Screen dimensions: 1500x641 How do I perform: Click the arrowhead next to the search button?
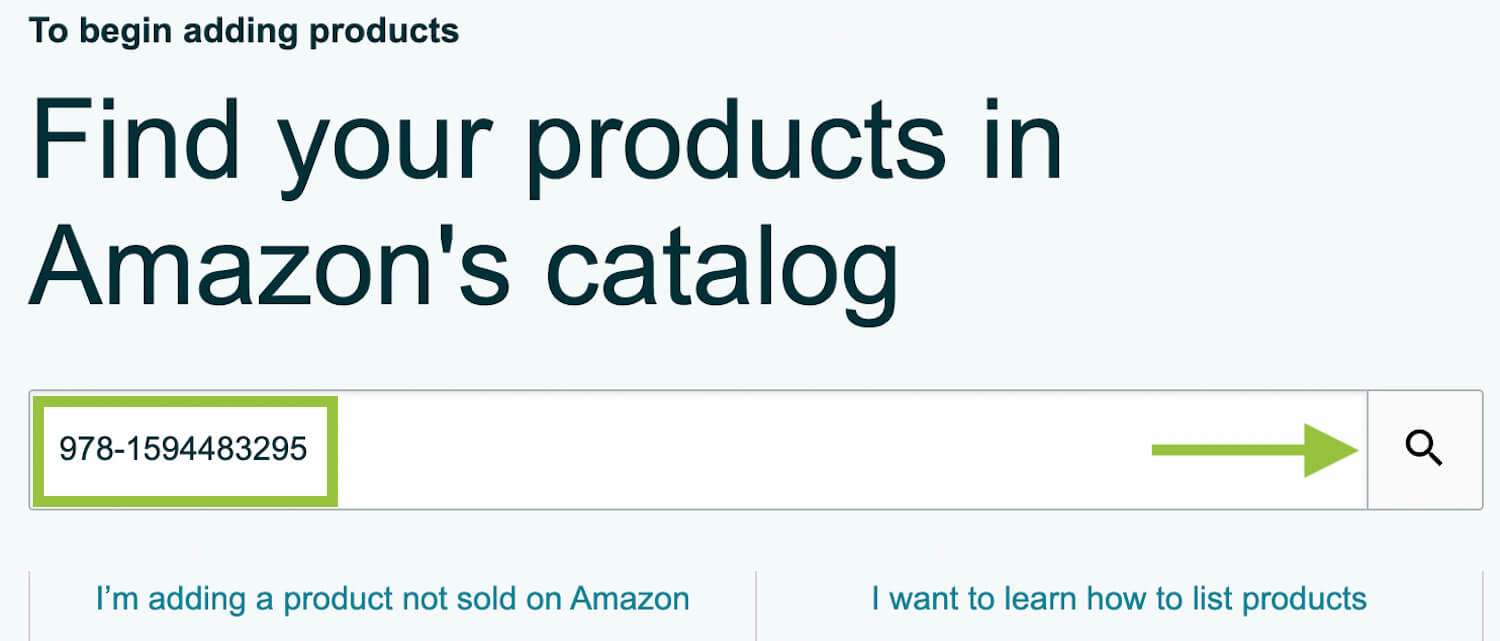[1331, 450]
